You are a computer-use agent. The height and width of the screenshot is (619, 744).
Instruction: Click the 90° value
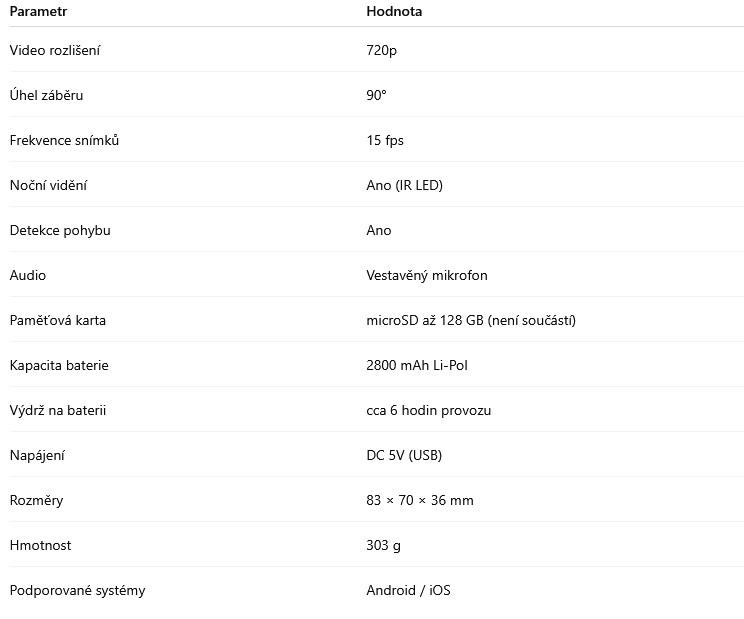click(376, 95)
